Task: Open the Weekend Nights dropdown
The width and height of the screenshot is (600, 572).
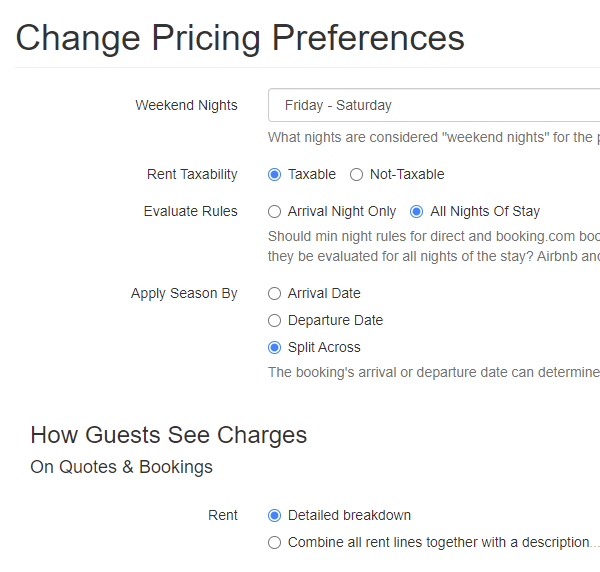Action: point(434,105)
